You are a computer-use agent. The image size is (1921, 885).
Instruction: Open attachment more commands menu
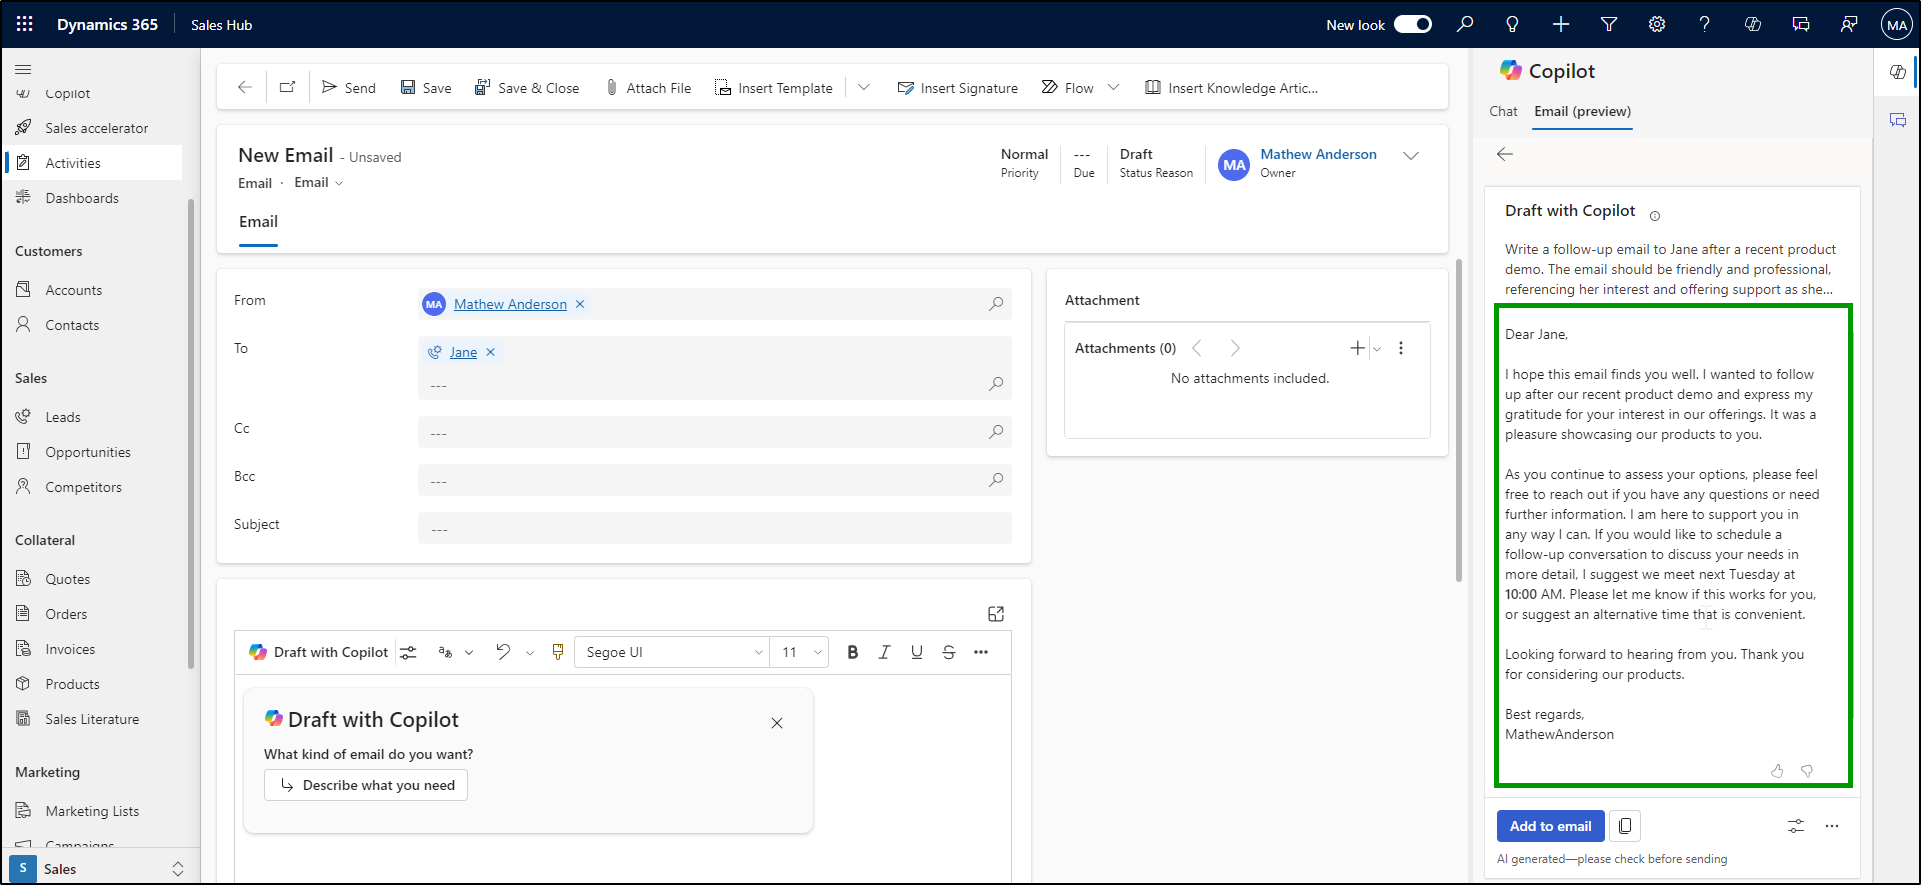coord(1401,348)
